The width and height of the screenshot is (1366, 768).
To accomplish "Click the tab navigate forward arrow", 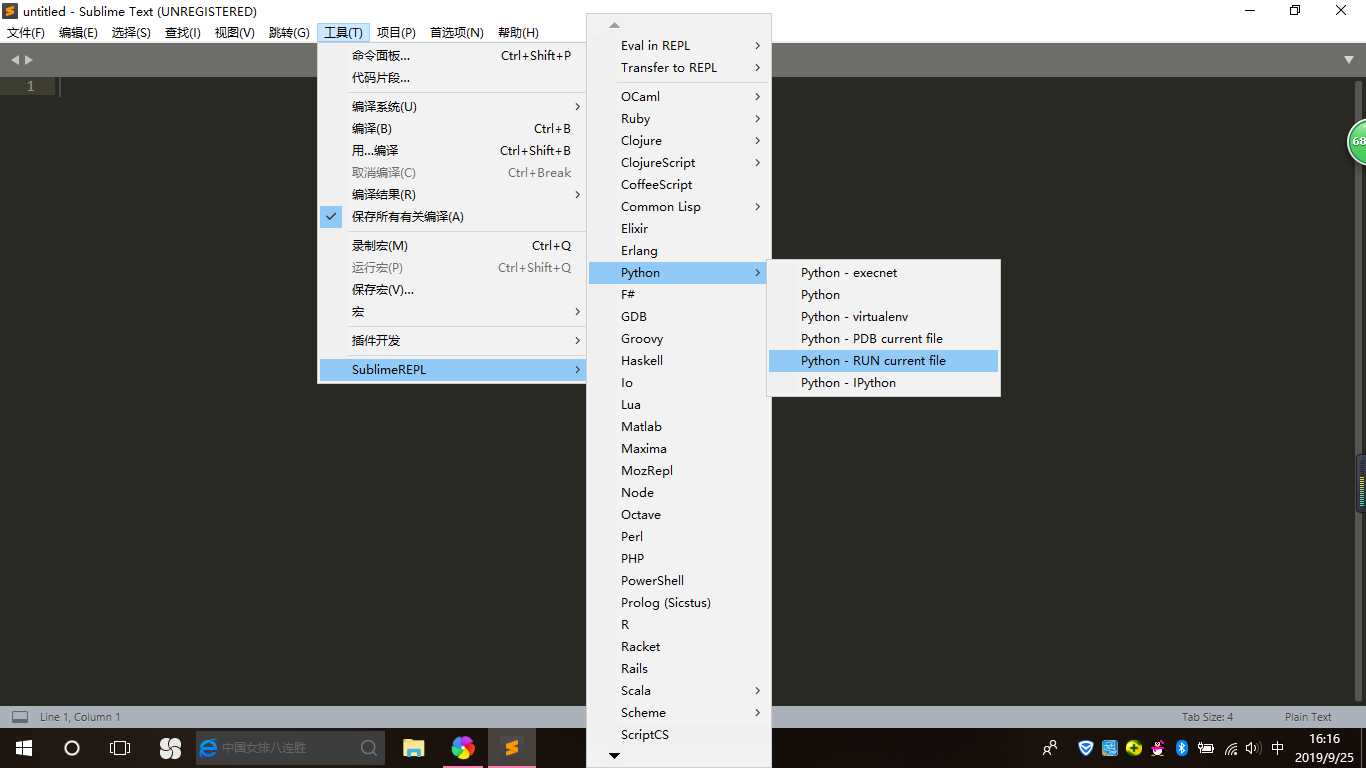I will click(29, 60).
